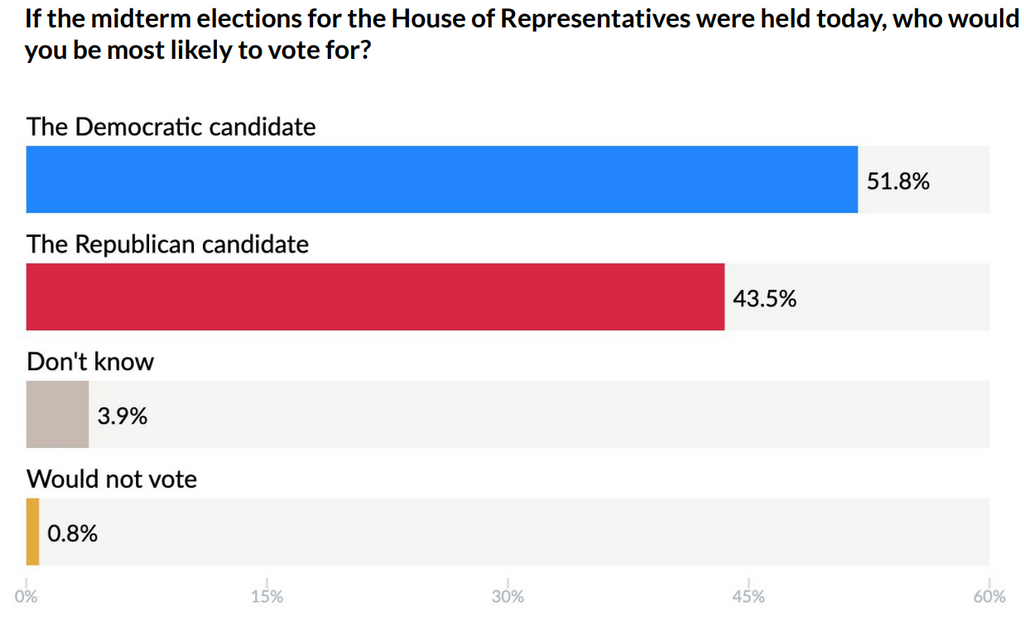The height and width of the screenshot is (623, 1024).
Task: Select the yellow Would not vote bar
Action: (33, 532)
